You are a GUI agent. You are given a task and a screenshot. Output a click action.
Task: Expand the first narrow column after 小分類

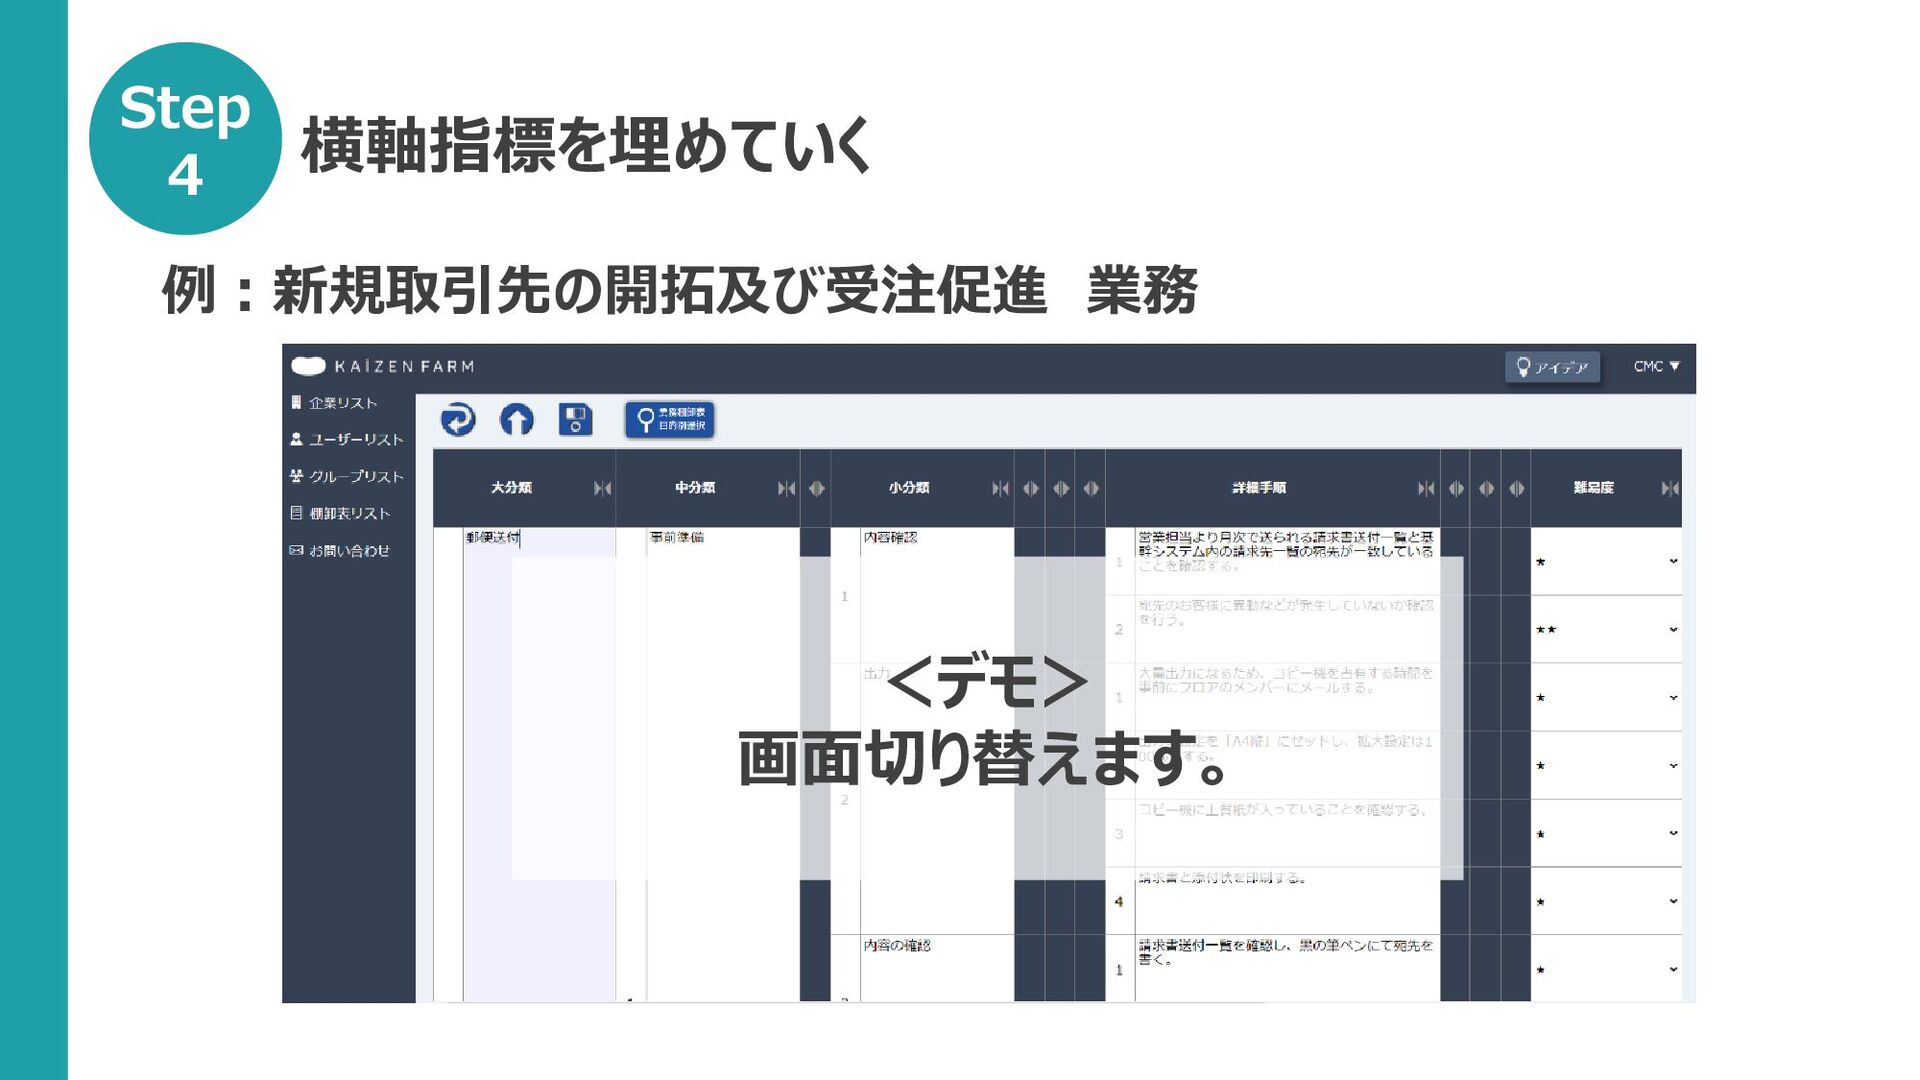coord(1030,488)
